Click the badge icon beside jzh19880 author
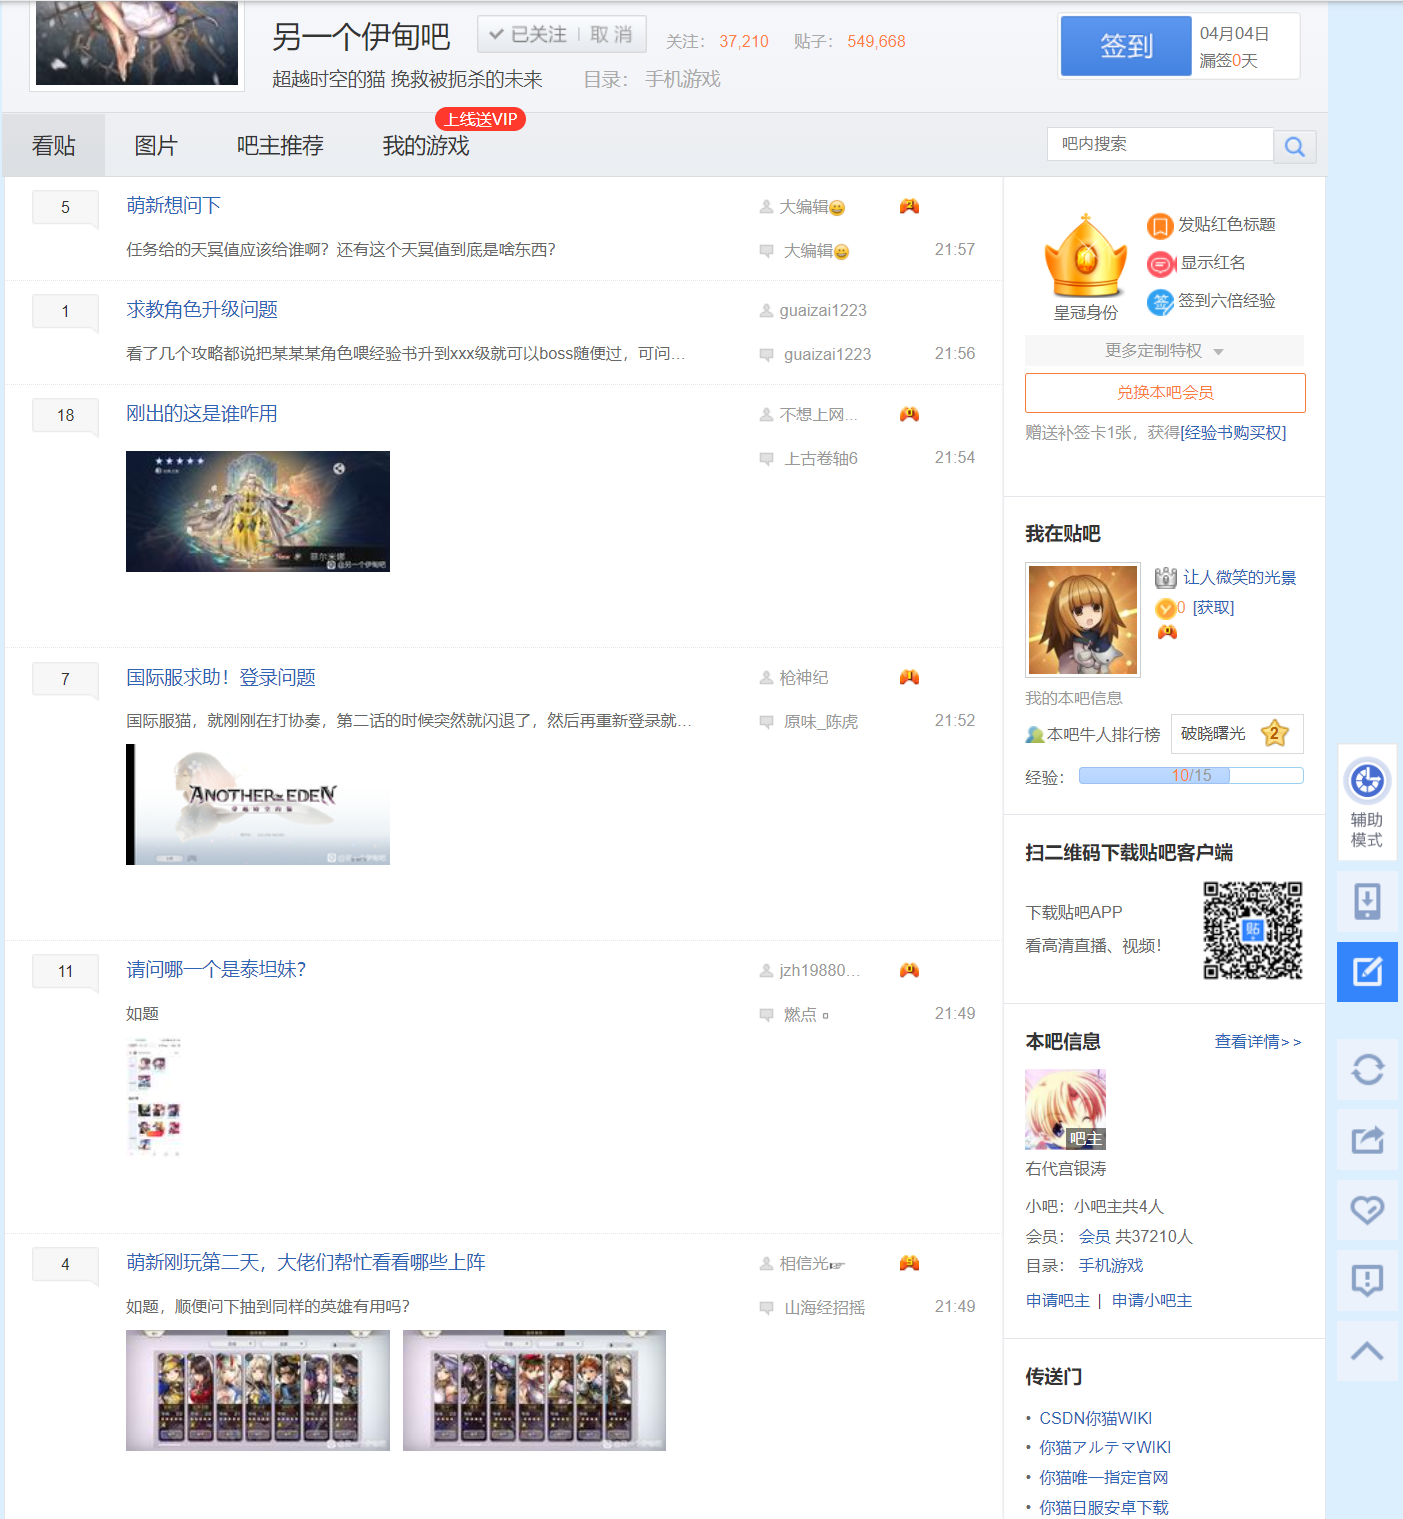Screen dimensions: 1403x1519 point(909,970)
